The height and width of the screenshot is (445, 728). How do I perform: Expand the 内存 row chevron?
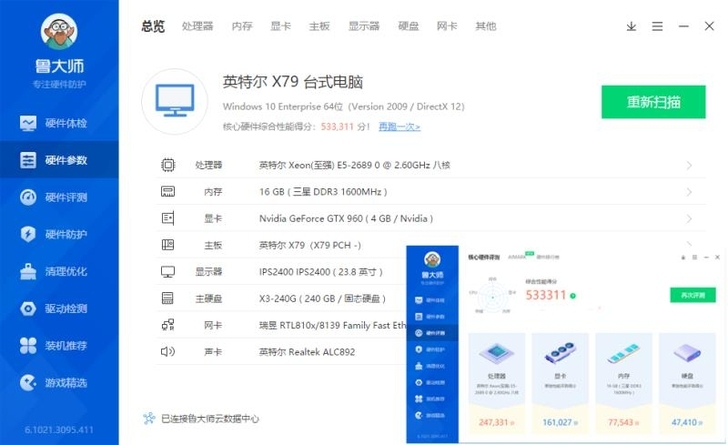point(689,192)
